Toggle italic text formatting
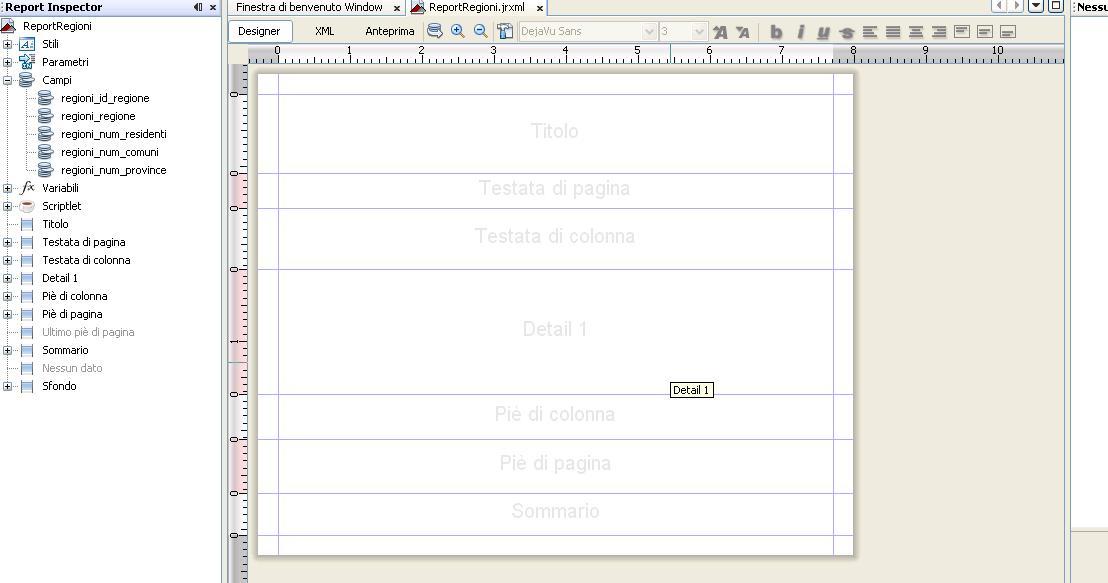 tap(800, 32)
